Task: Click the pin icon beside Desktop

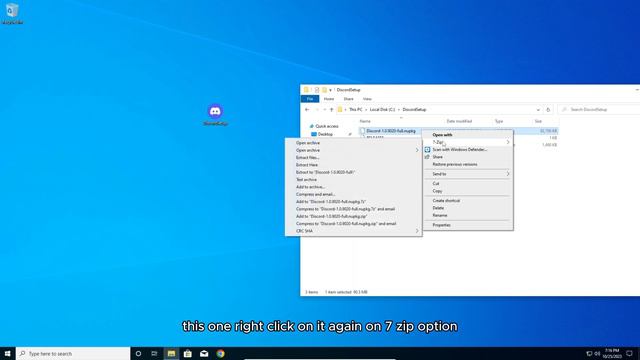Action: 350,134
